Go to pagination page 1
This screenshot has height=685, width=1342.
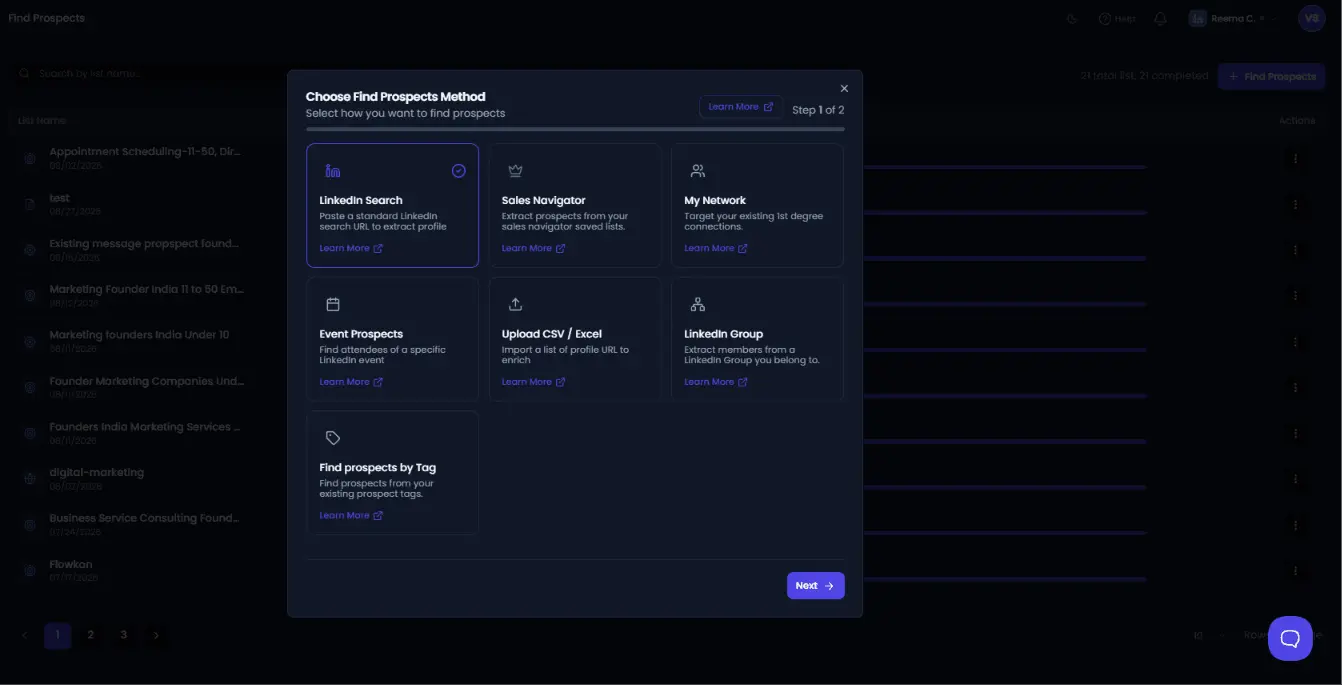tap(57, 635)
